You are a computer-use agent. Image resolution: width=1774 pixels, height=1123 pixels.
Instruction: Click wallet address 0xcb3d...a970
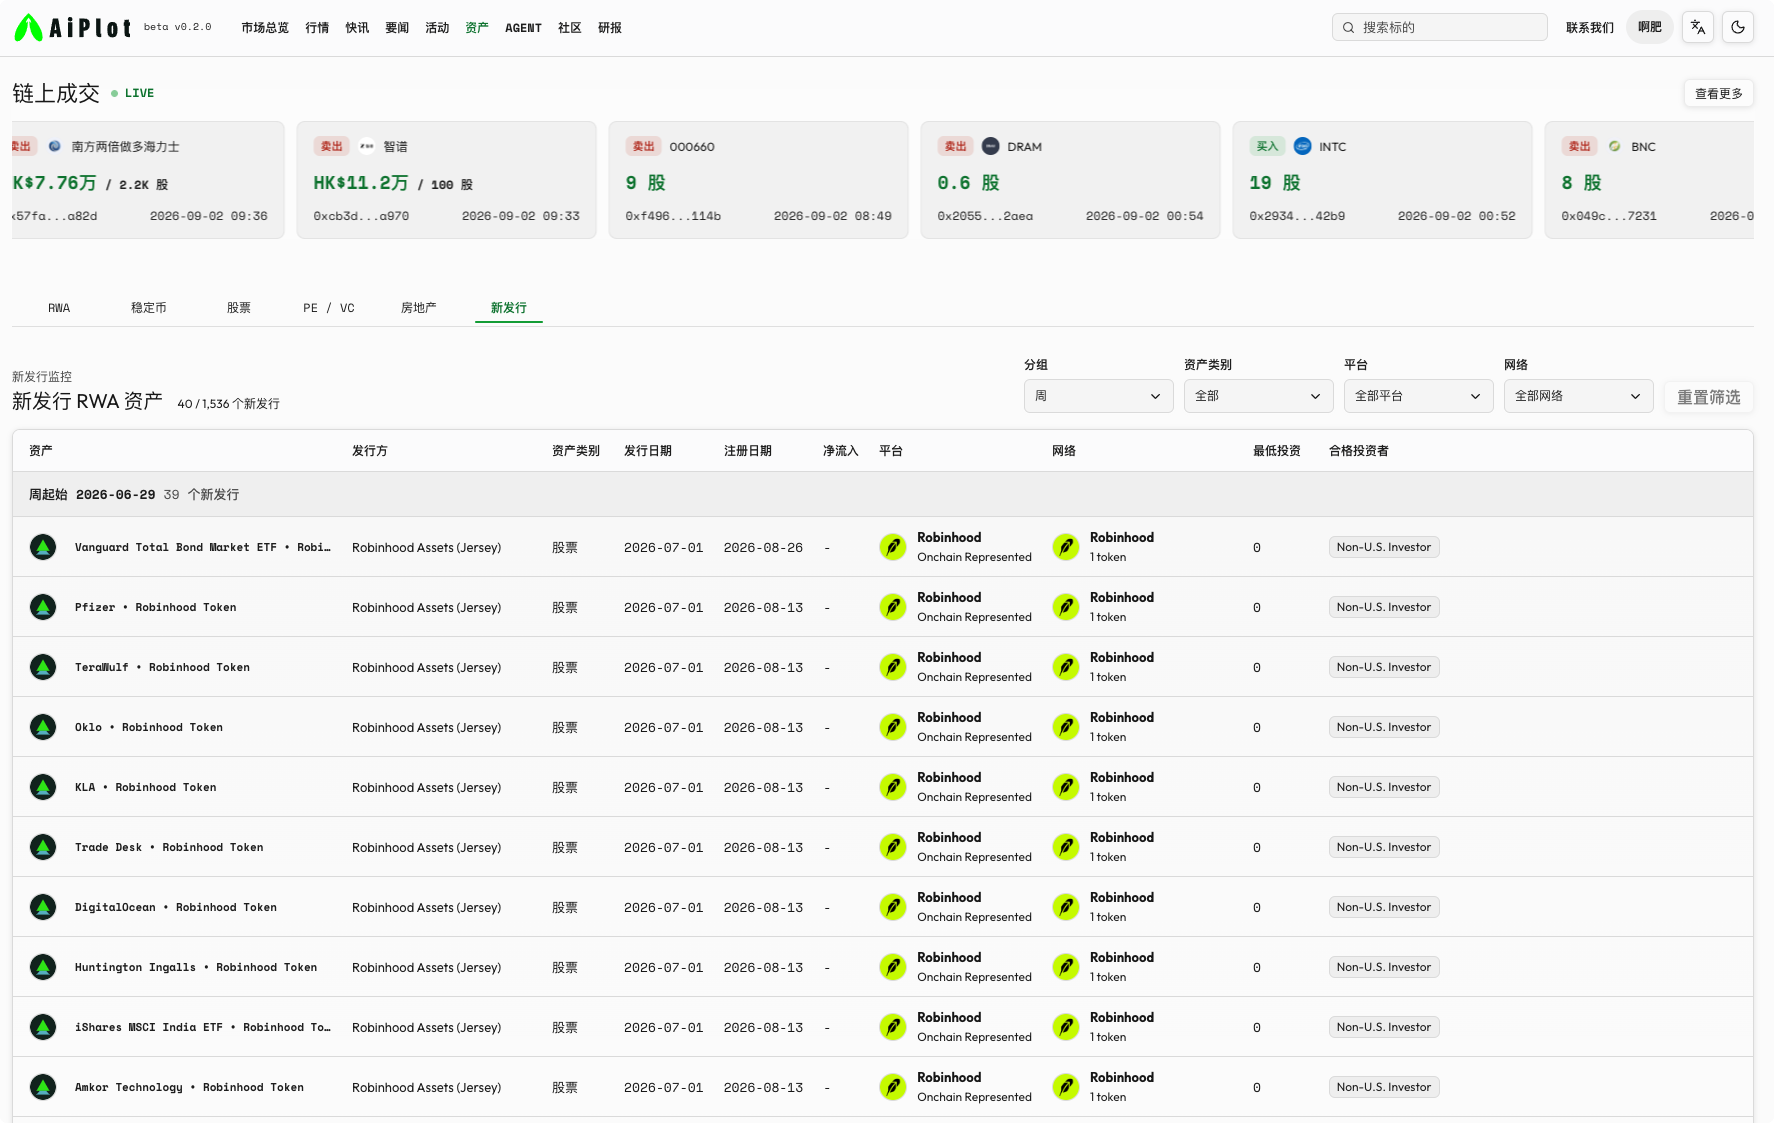tap(361, 216)
